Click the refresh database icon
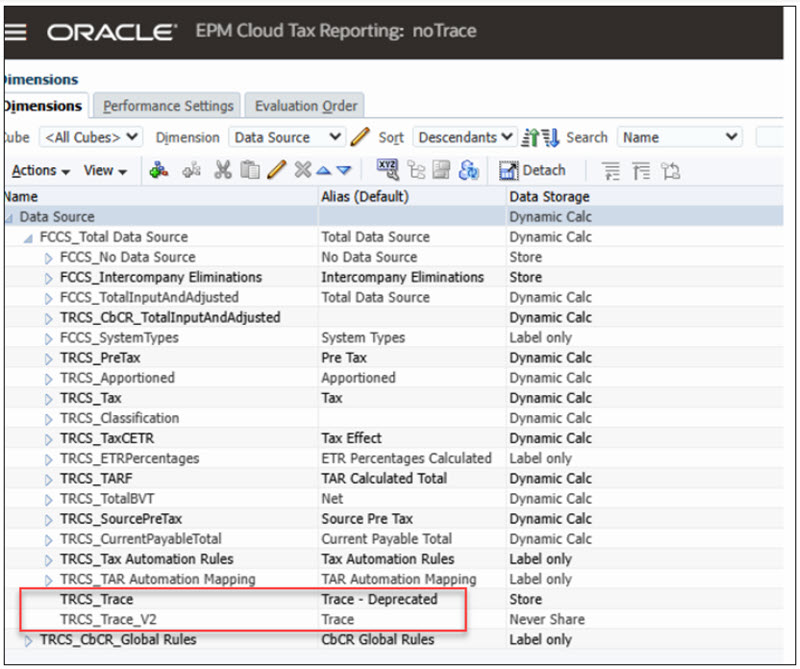The width and height of the screenshot is (800, 669). click(468, 170)
